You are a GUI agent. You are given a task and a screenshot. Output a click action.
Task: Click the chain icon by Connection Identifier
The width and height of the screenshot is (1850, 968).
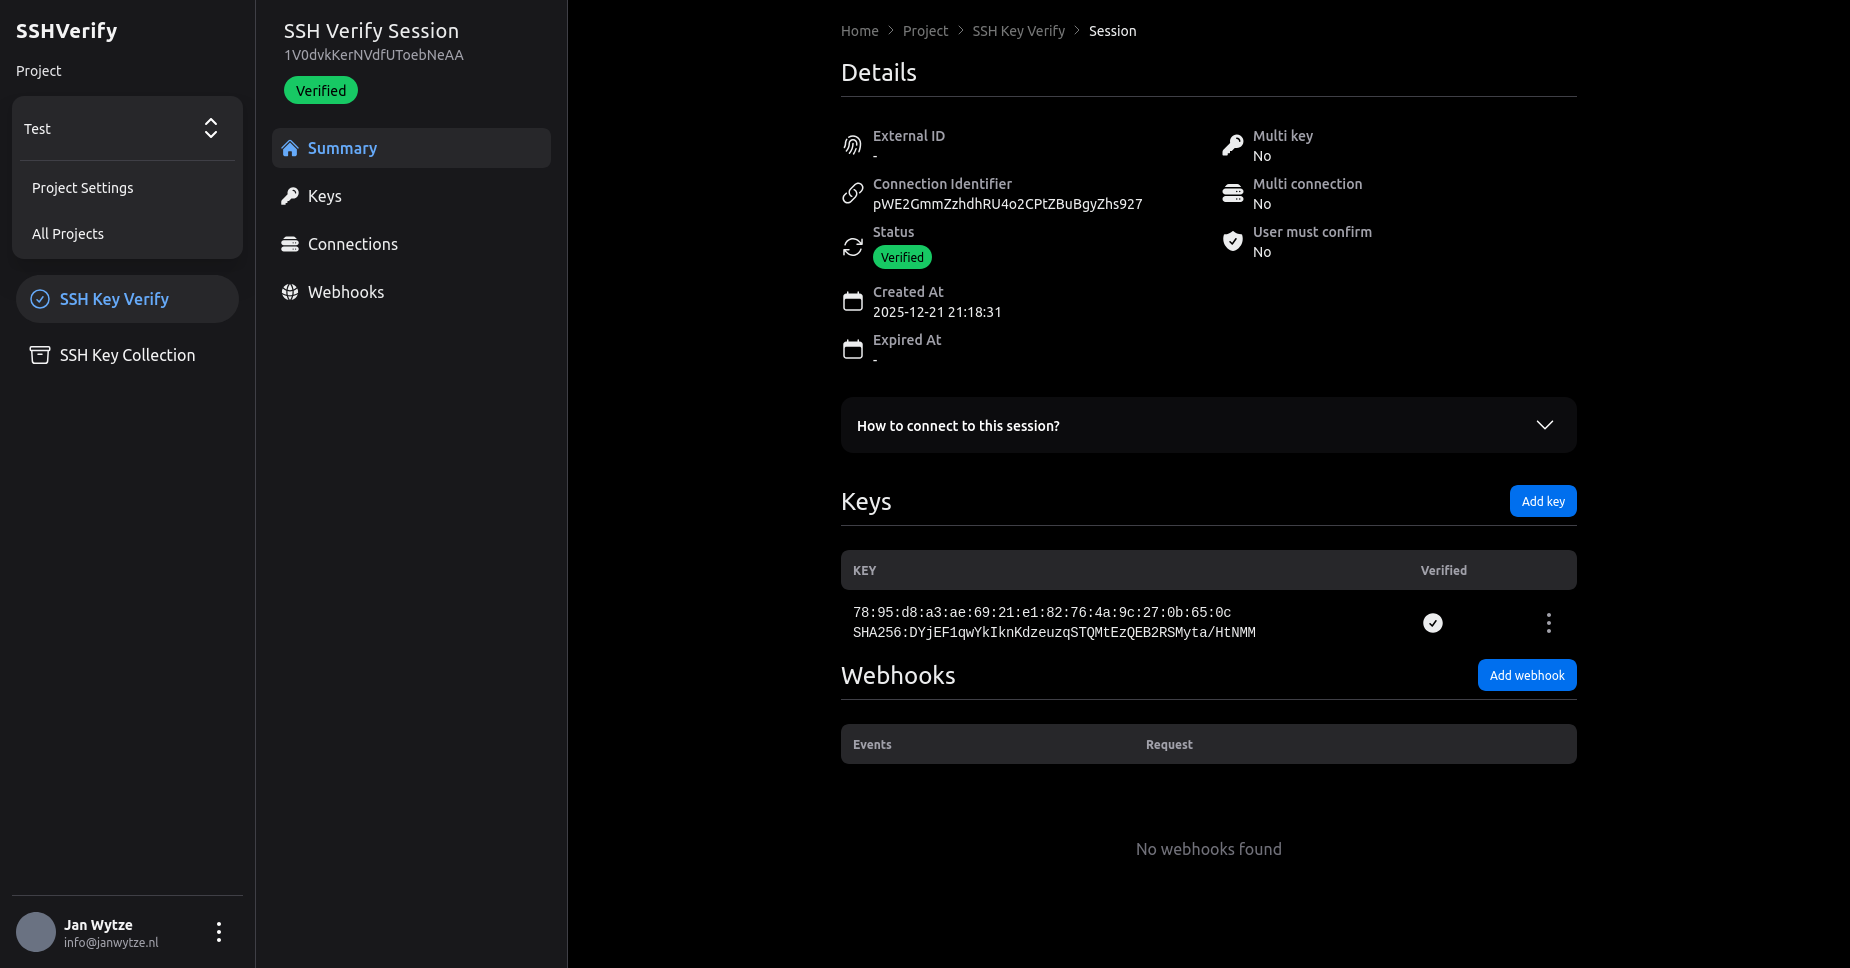pos(853,192)
